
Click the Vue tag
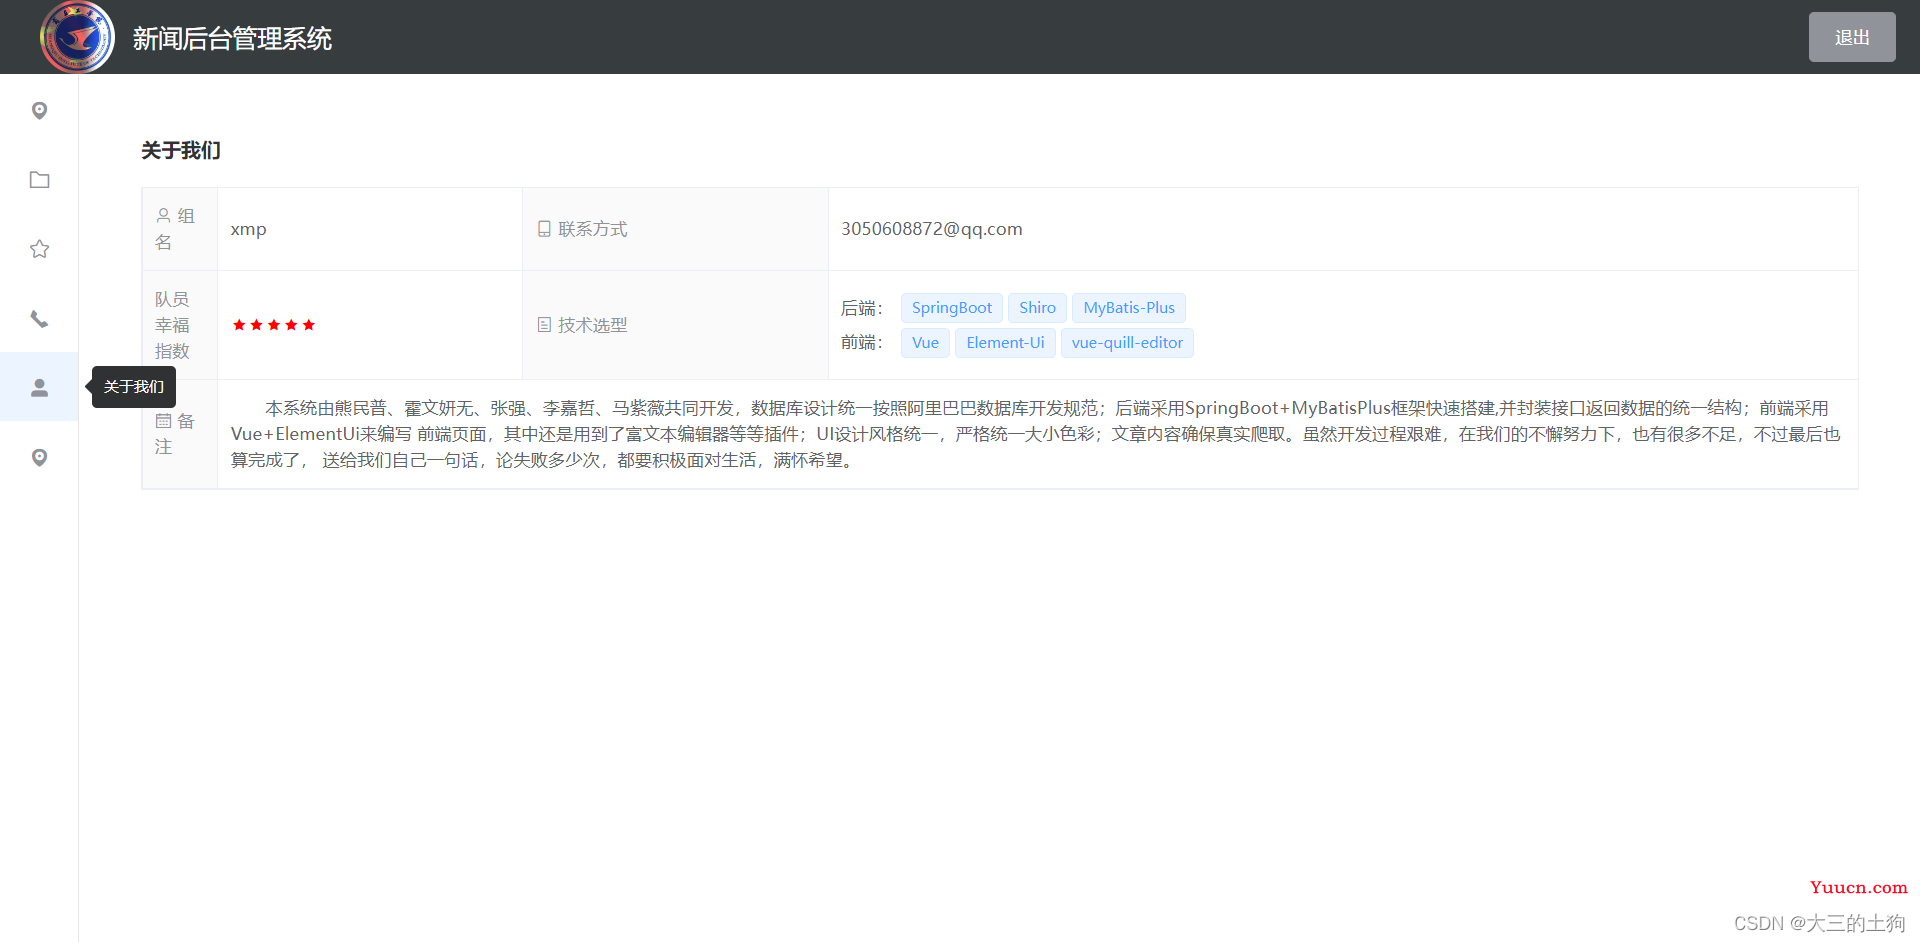(925, 343)
